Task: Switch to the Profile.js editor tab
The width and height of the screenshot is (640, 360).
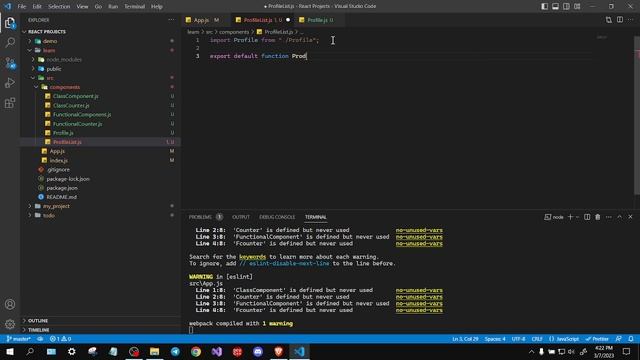Action: [320, 20]
